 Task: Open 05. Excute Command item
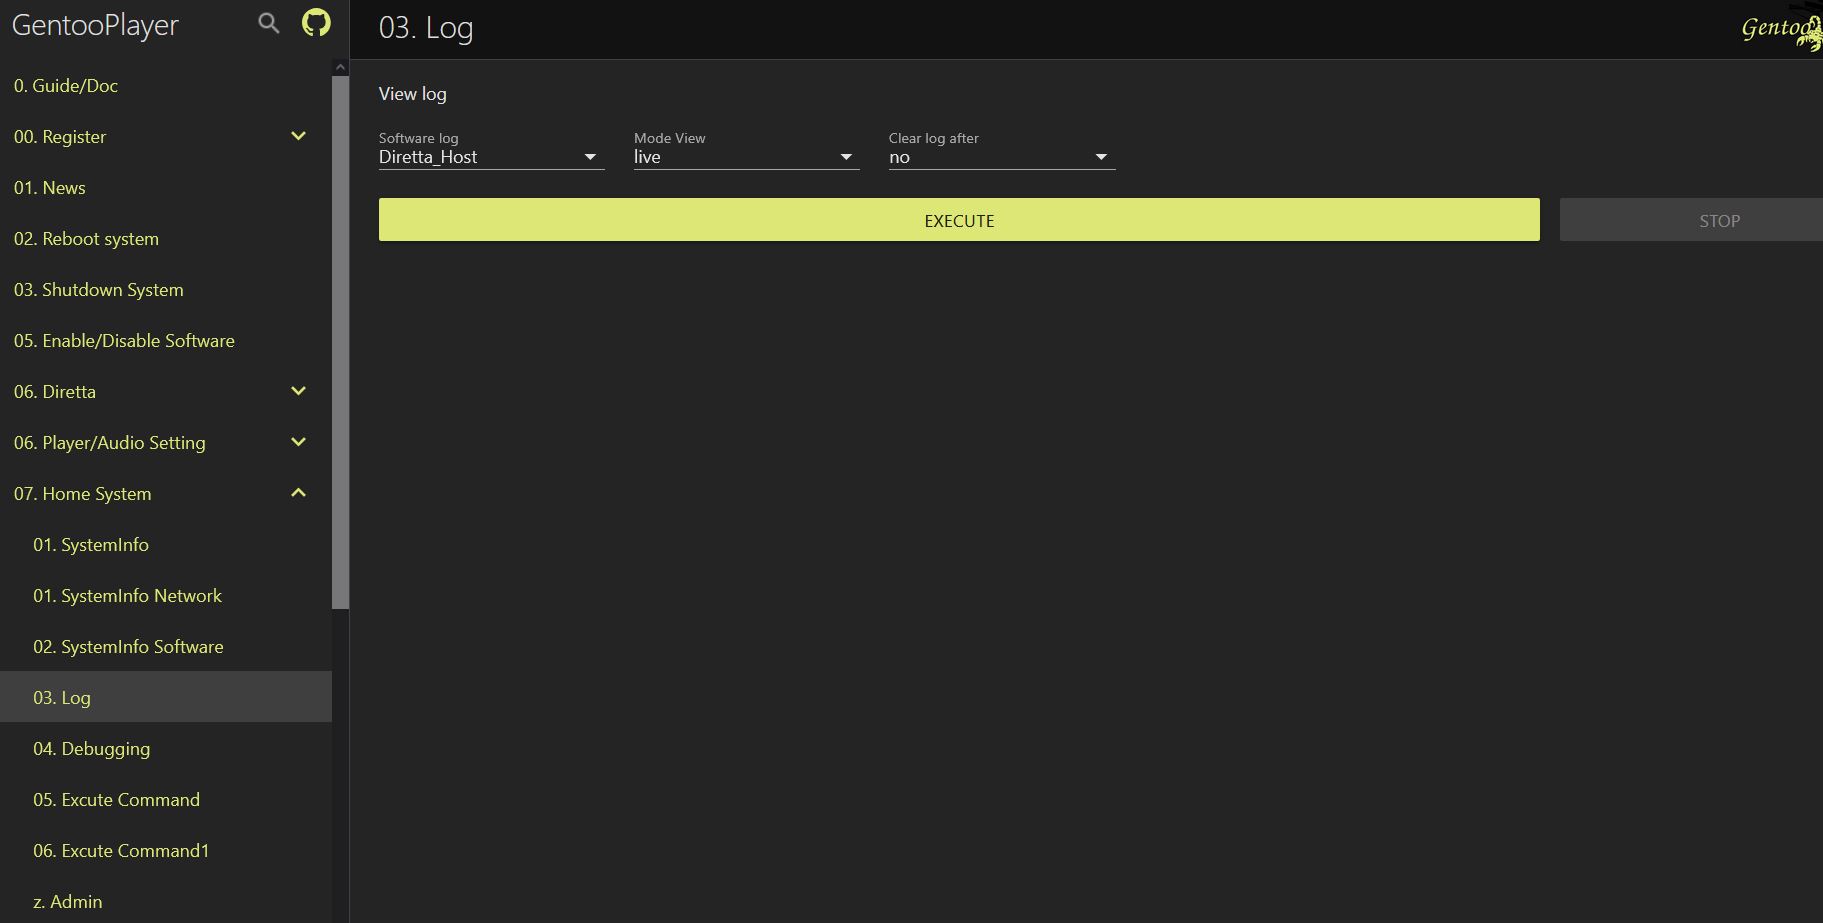[166, 800]
